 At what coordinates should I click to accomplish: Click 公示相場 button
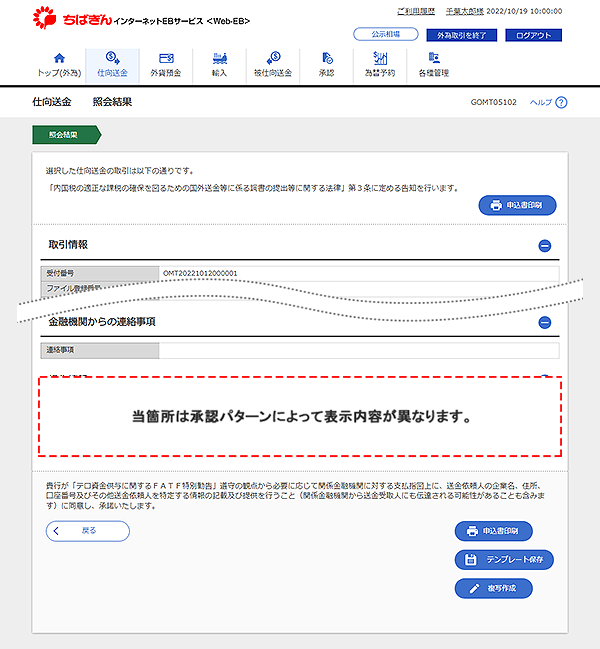tap(386, 34)
